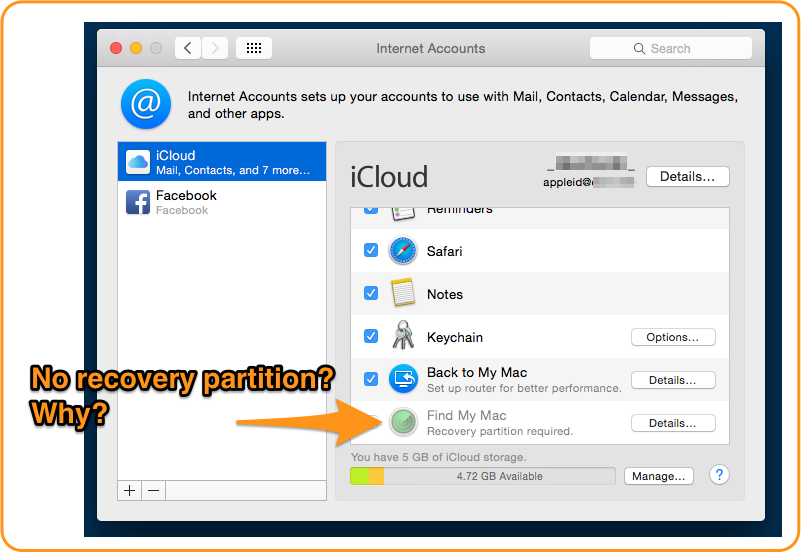Click the iCloud cloud icon in the sidebar
The width and height of the screenshot is (801, 552).
[138, 162]
